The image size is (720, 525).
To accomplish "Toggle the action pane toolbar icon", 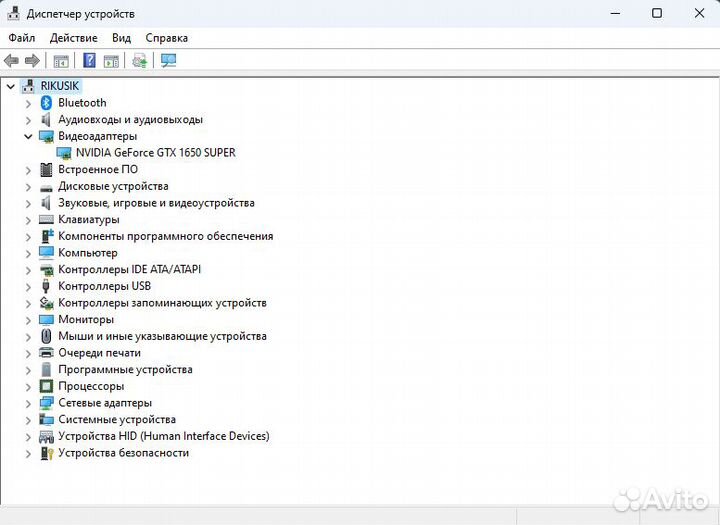I will point(111,61).
